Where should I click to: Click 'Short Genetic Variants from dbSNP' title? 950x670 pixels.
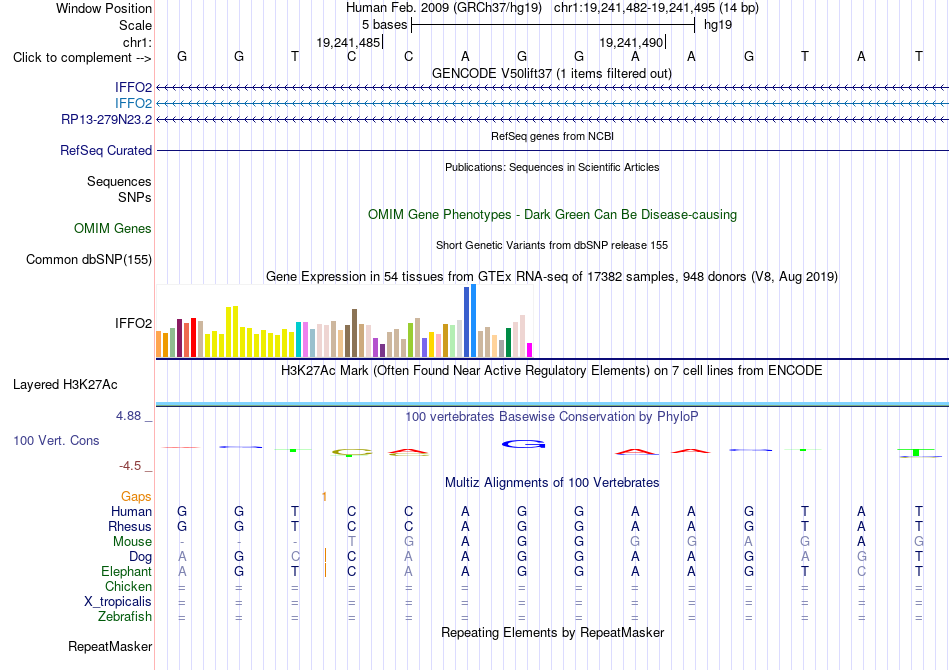point(552,245)
